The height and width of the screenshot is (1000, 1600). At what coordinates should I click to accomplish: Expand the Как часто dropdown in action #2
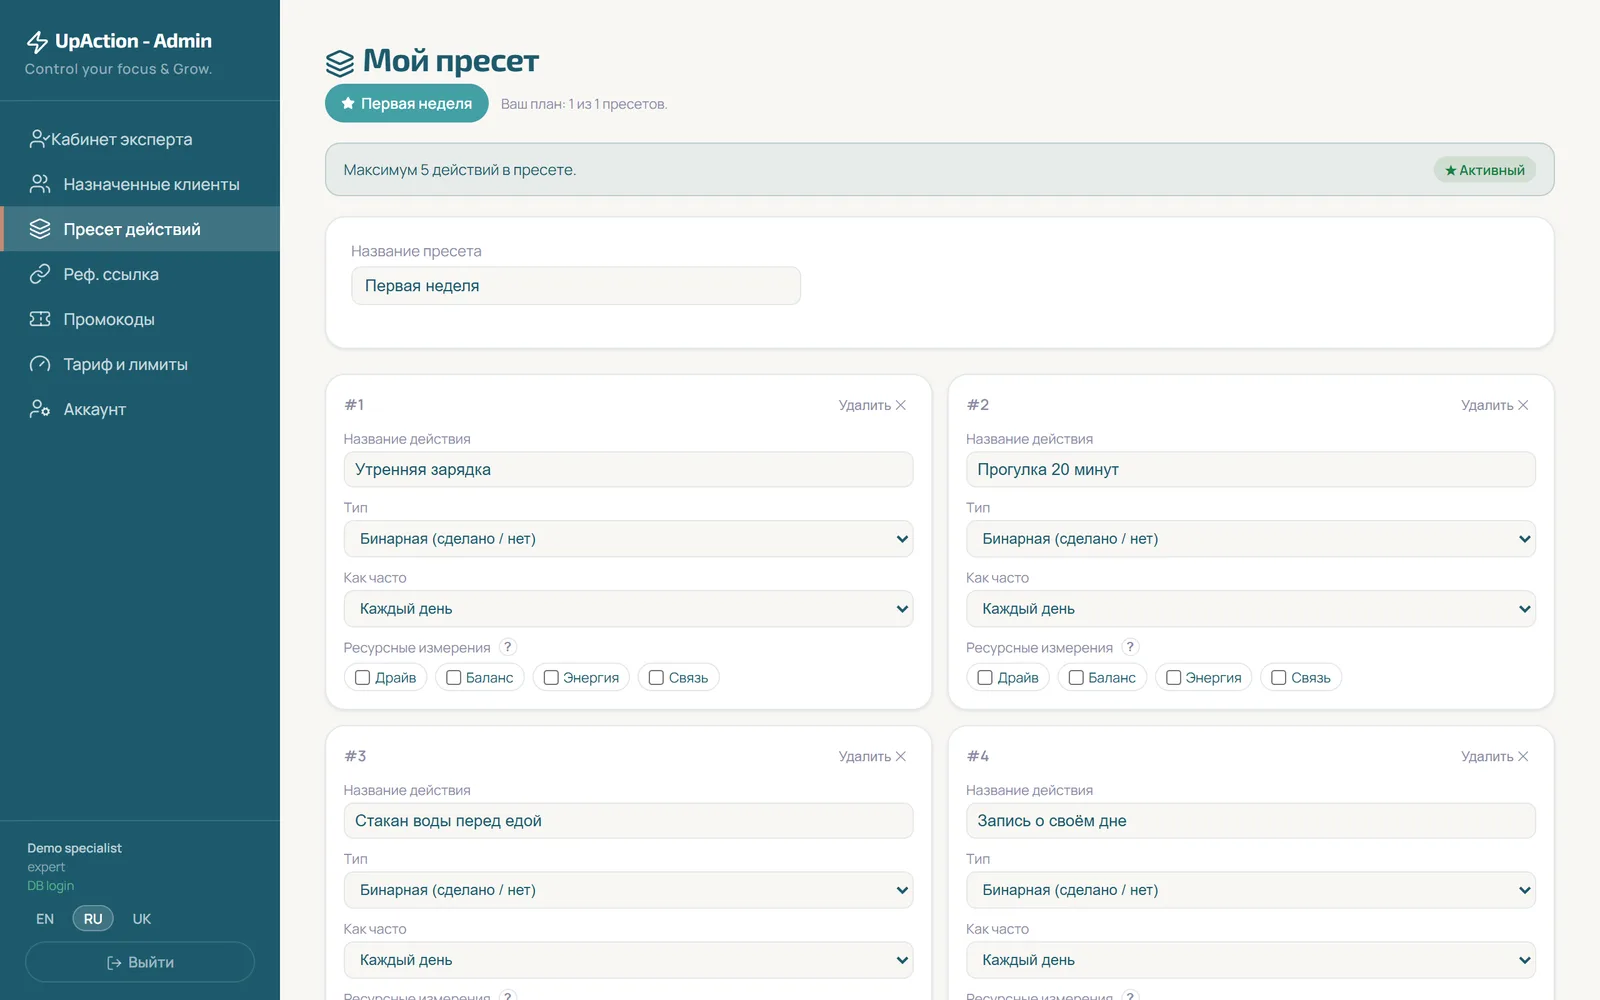click(1250, 609)
